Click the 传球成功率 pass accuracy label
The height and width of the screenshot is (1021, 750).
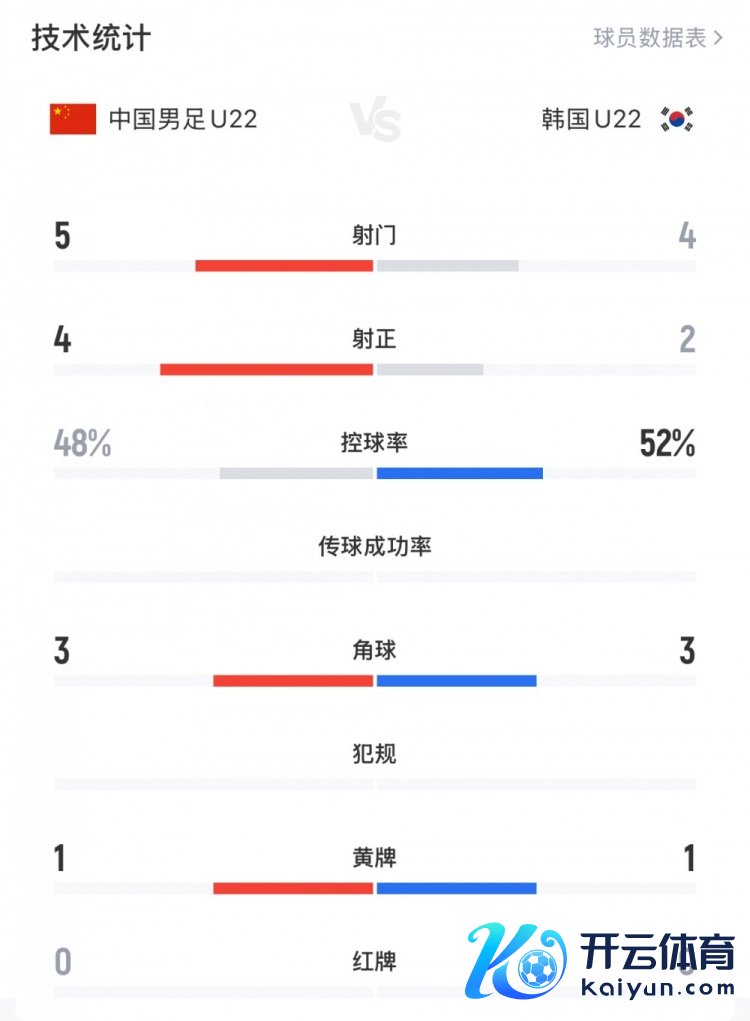(374, 547)
